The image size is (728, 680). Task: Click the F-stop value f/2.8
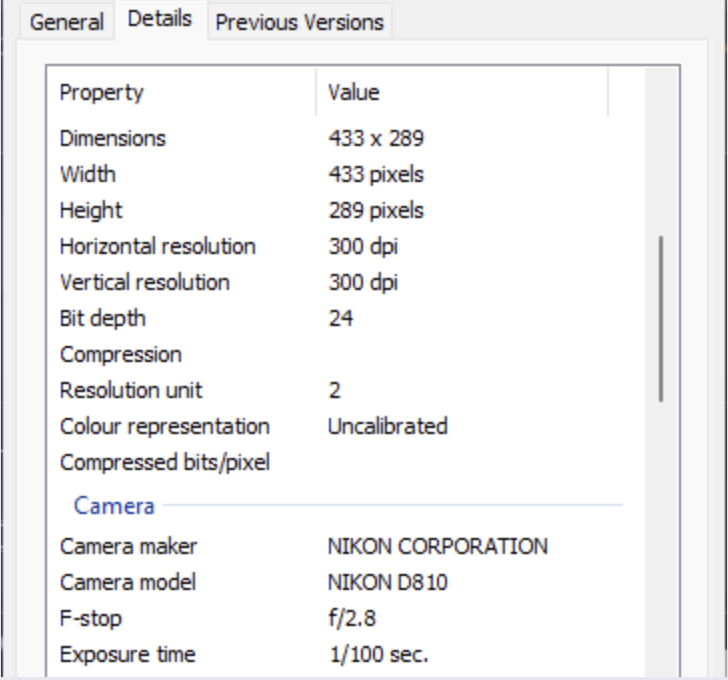352,618
